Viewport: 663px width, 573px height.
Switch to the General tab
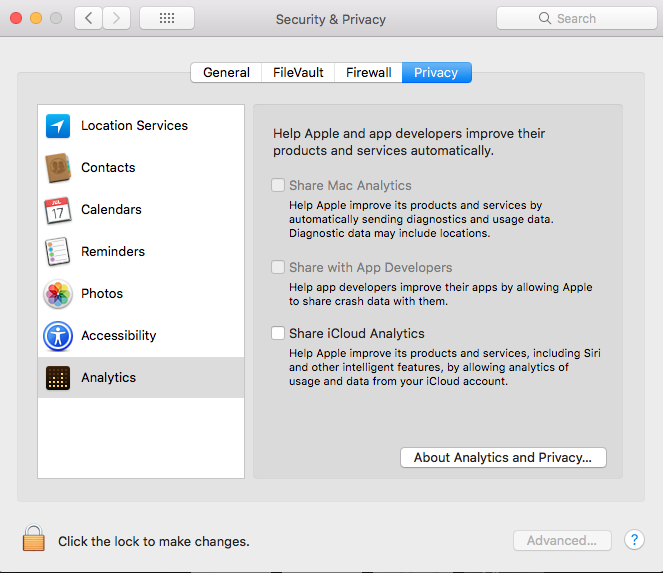click(x=226, y=72)
